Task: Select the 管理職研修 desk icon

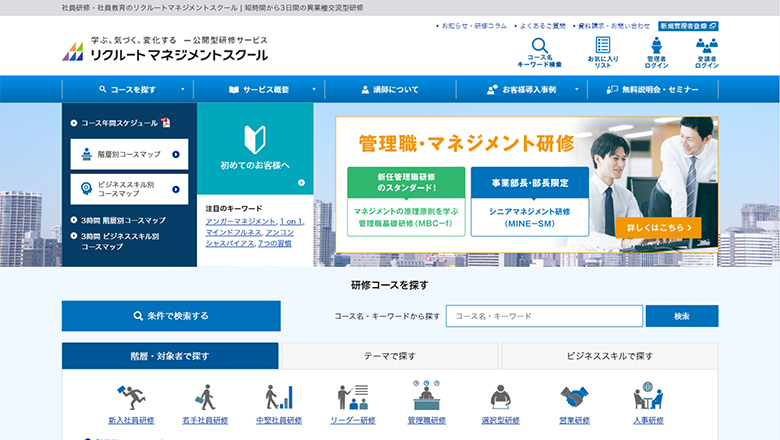Action: (x=426, y=396)
